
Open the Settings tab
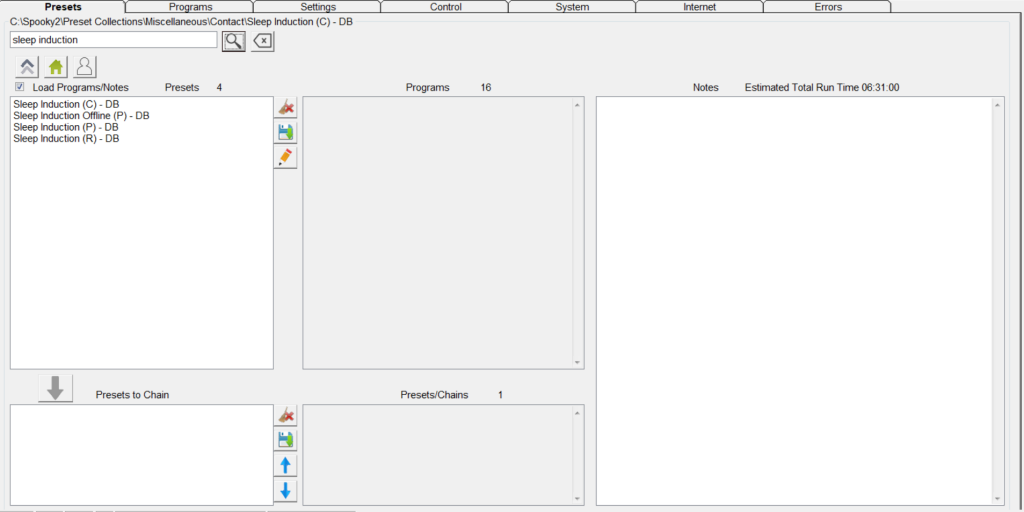click(318, 7)
